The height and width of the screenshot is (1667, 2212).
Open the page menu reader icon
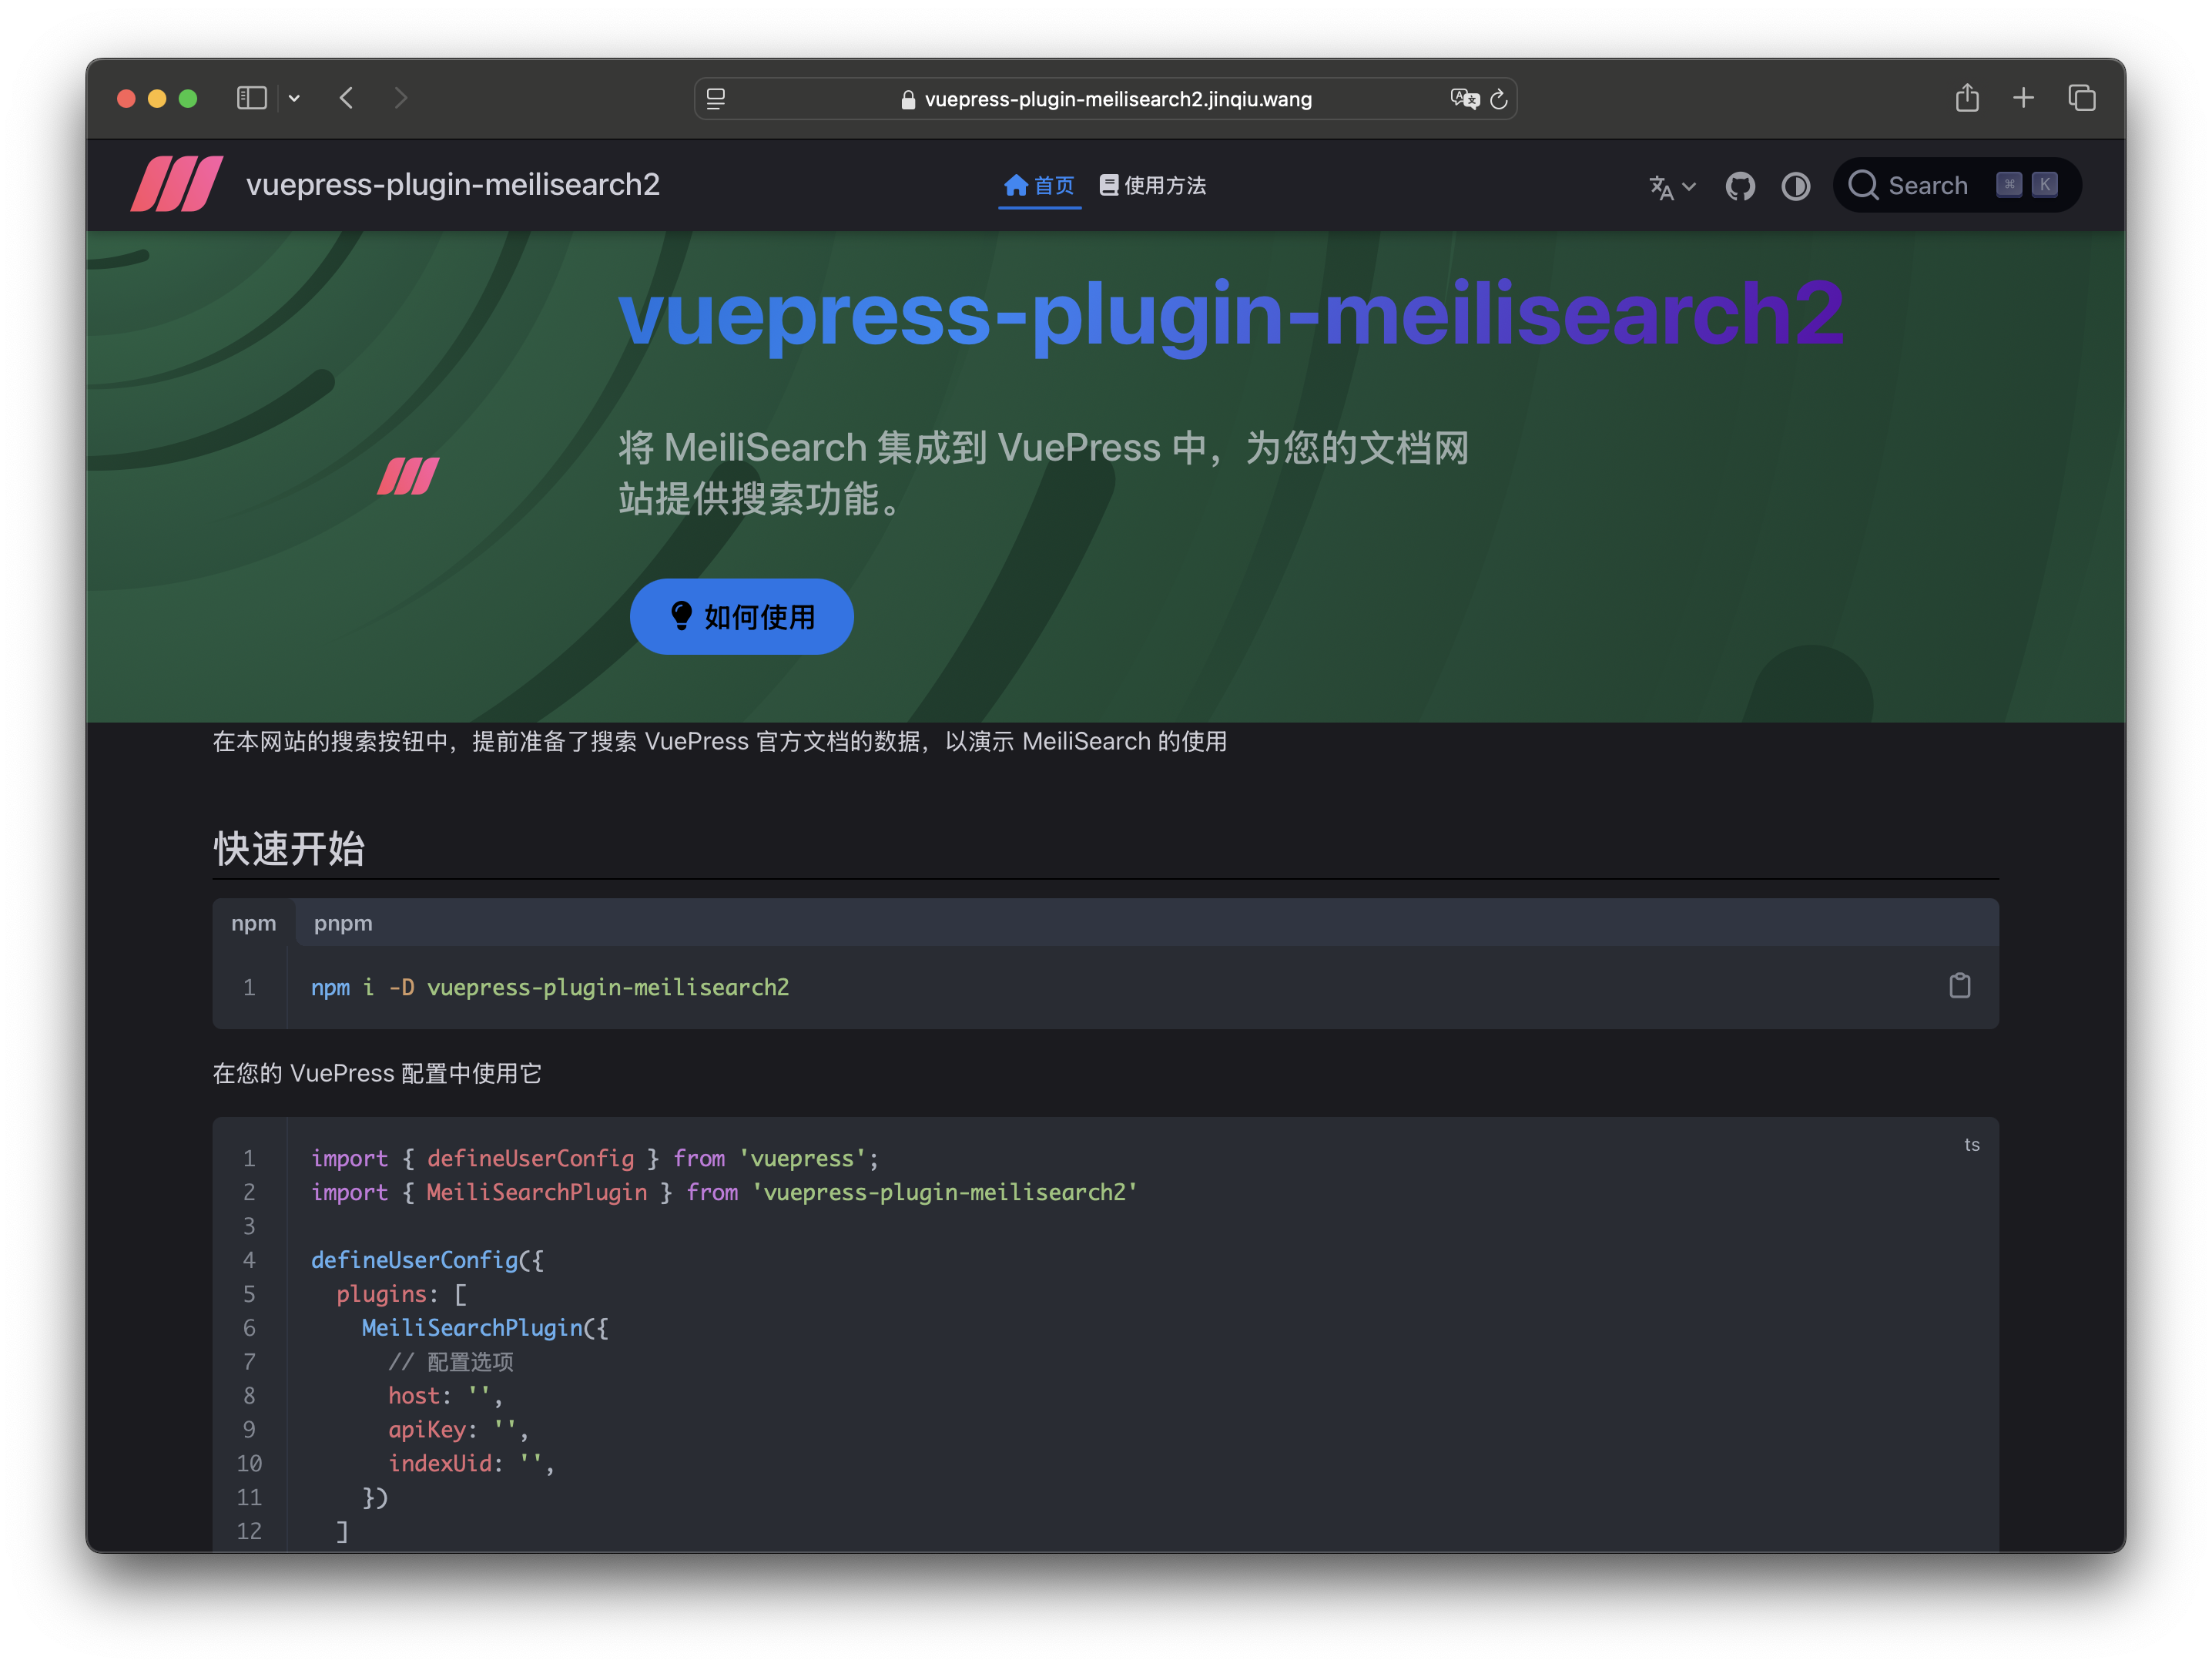[x=716, y=99]
